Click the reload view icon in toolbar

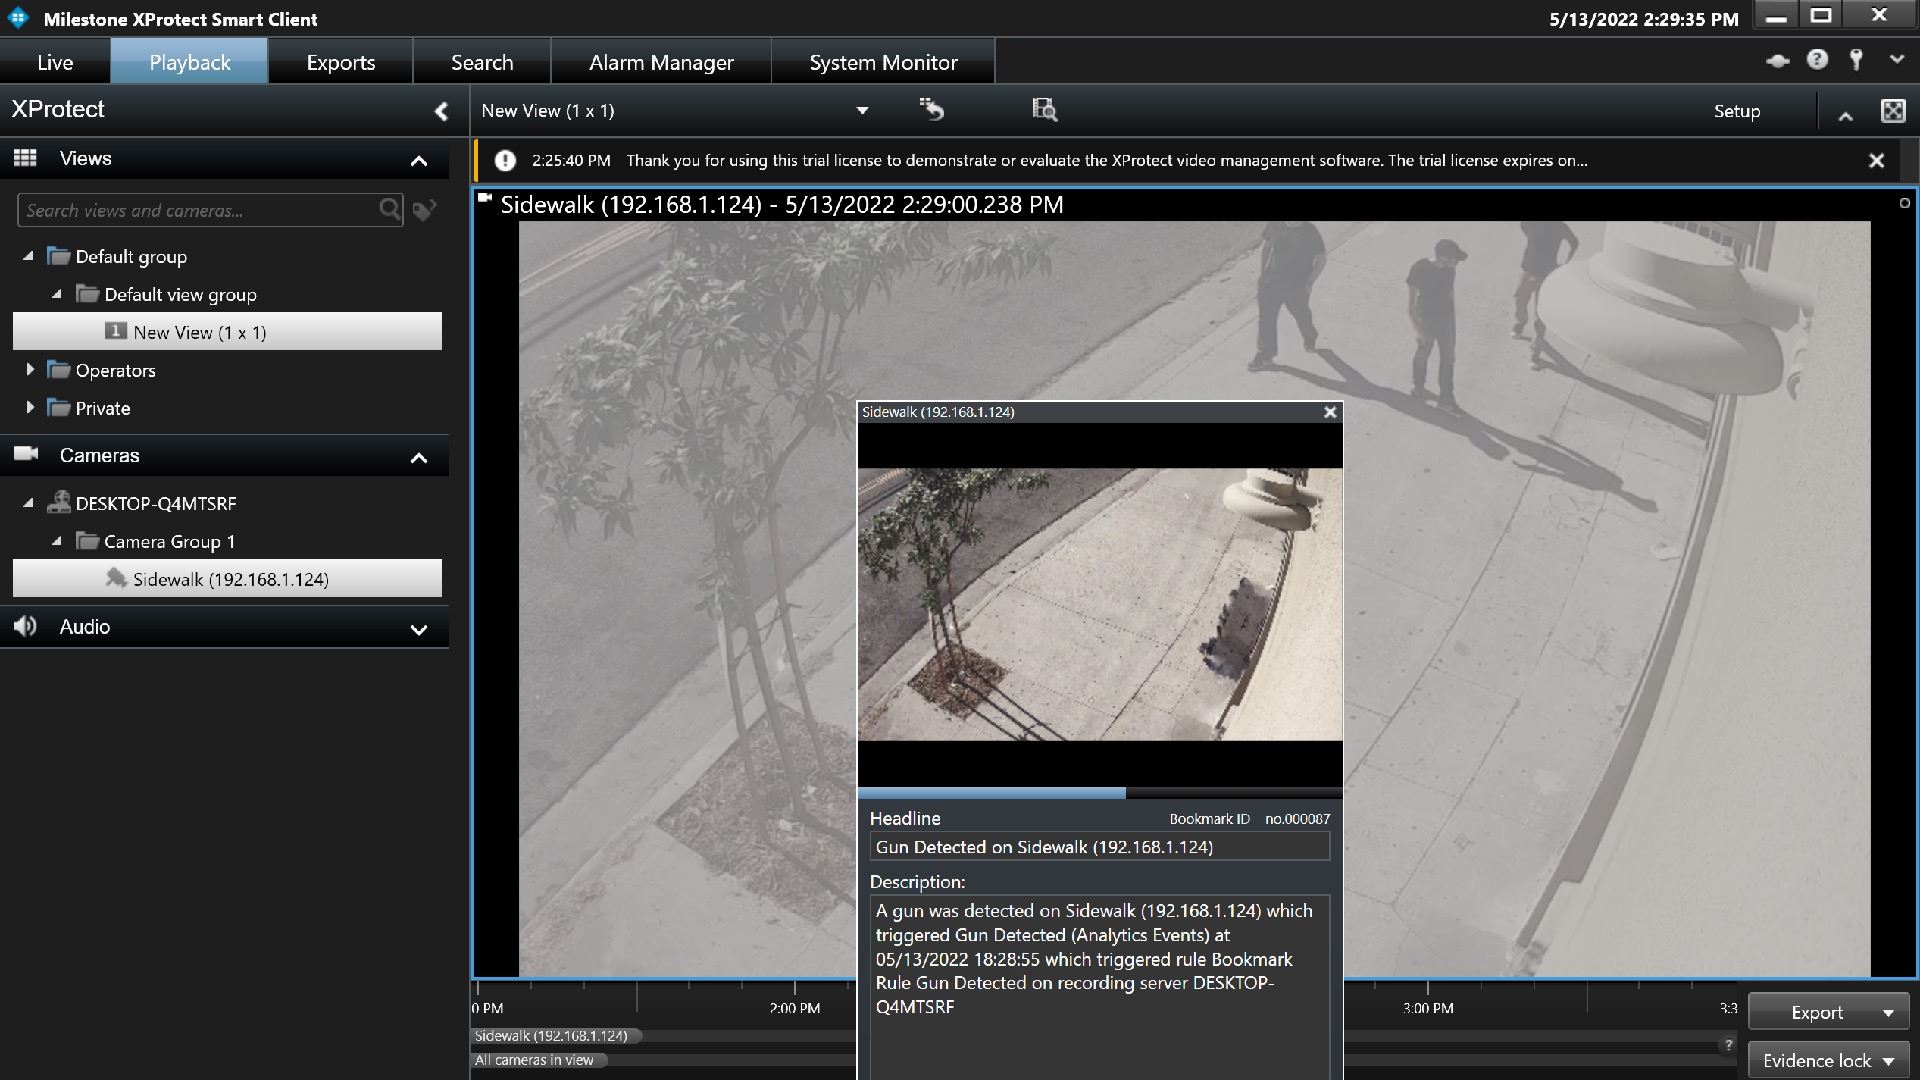click(x=932, y=109)
